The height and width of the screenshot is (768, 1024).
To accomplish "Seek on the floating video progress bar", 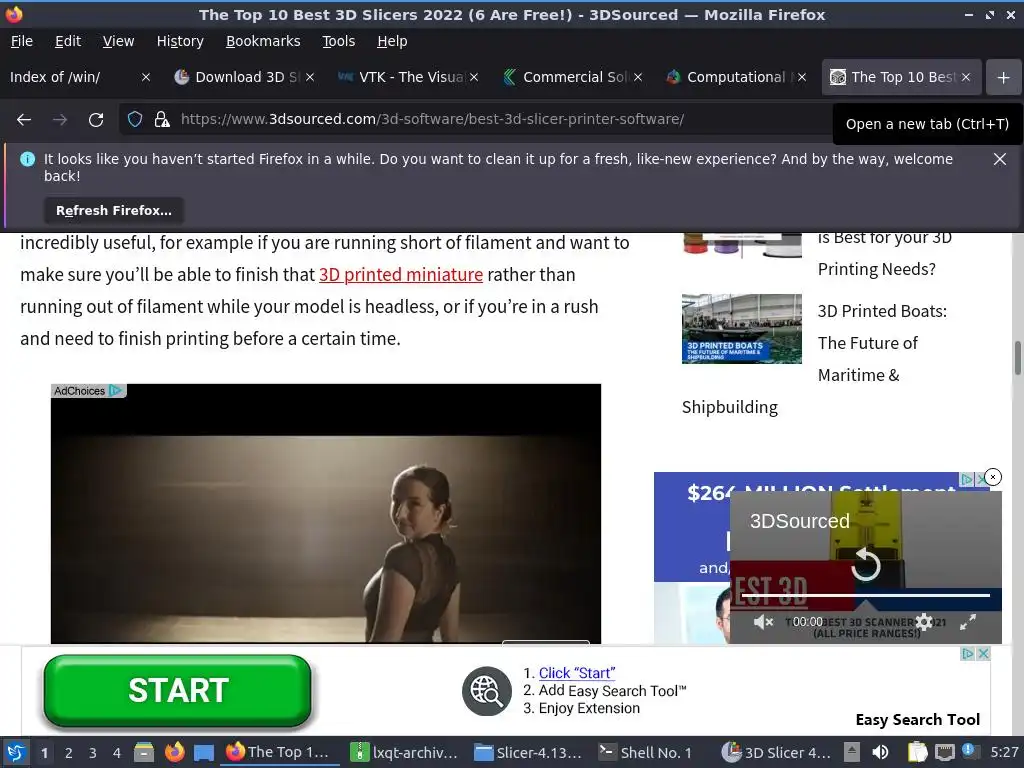I will 865,595.
